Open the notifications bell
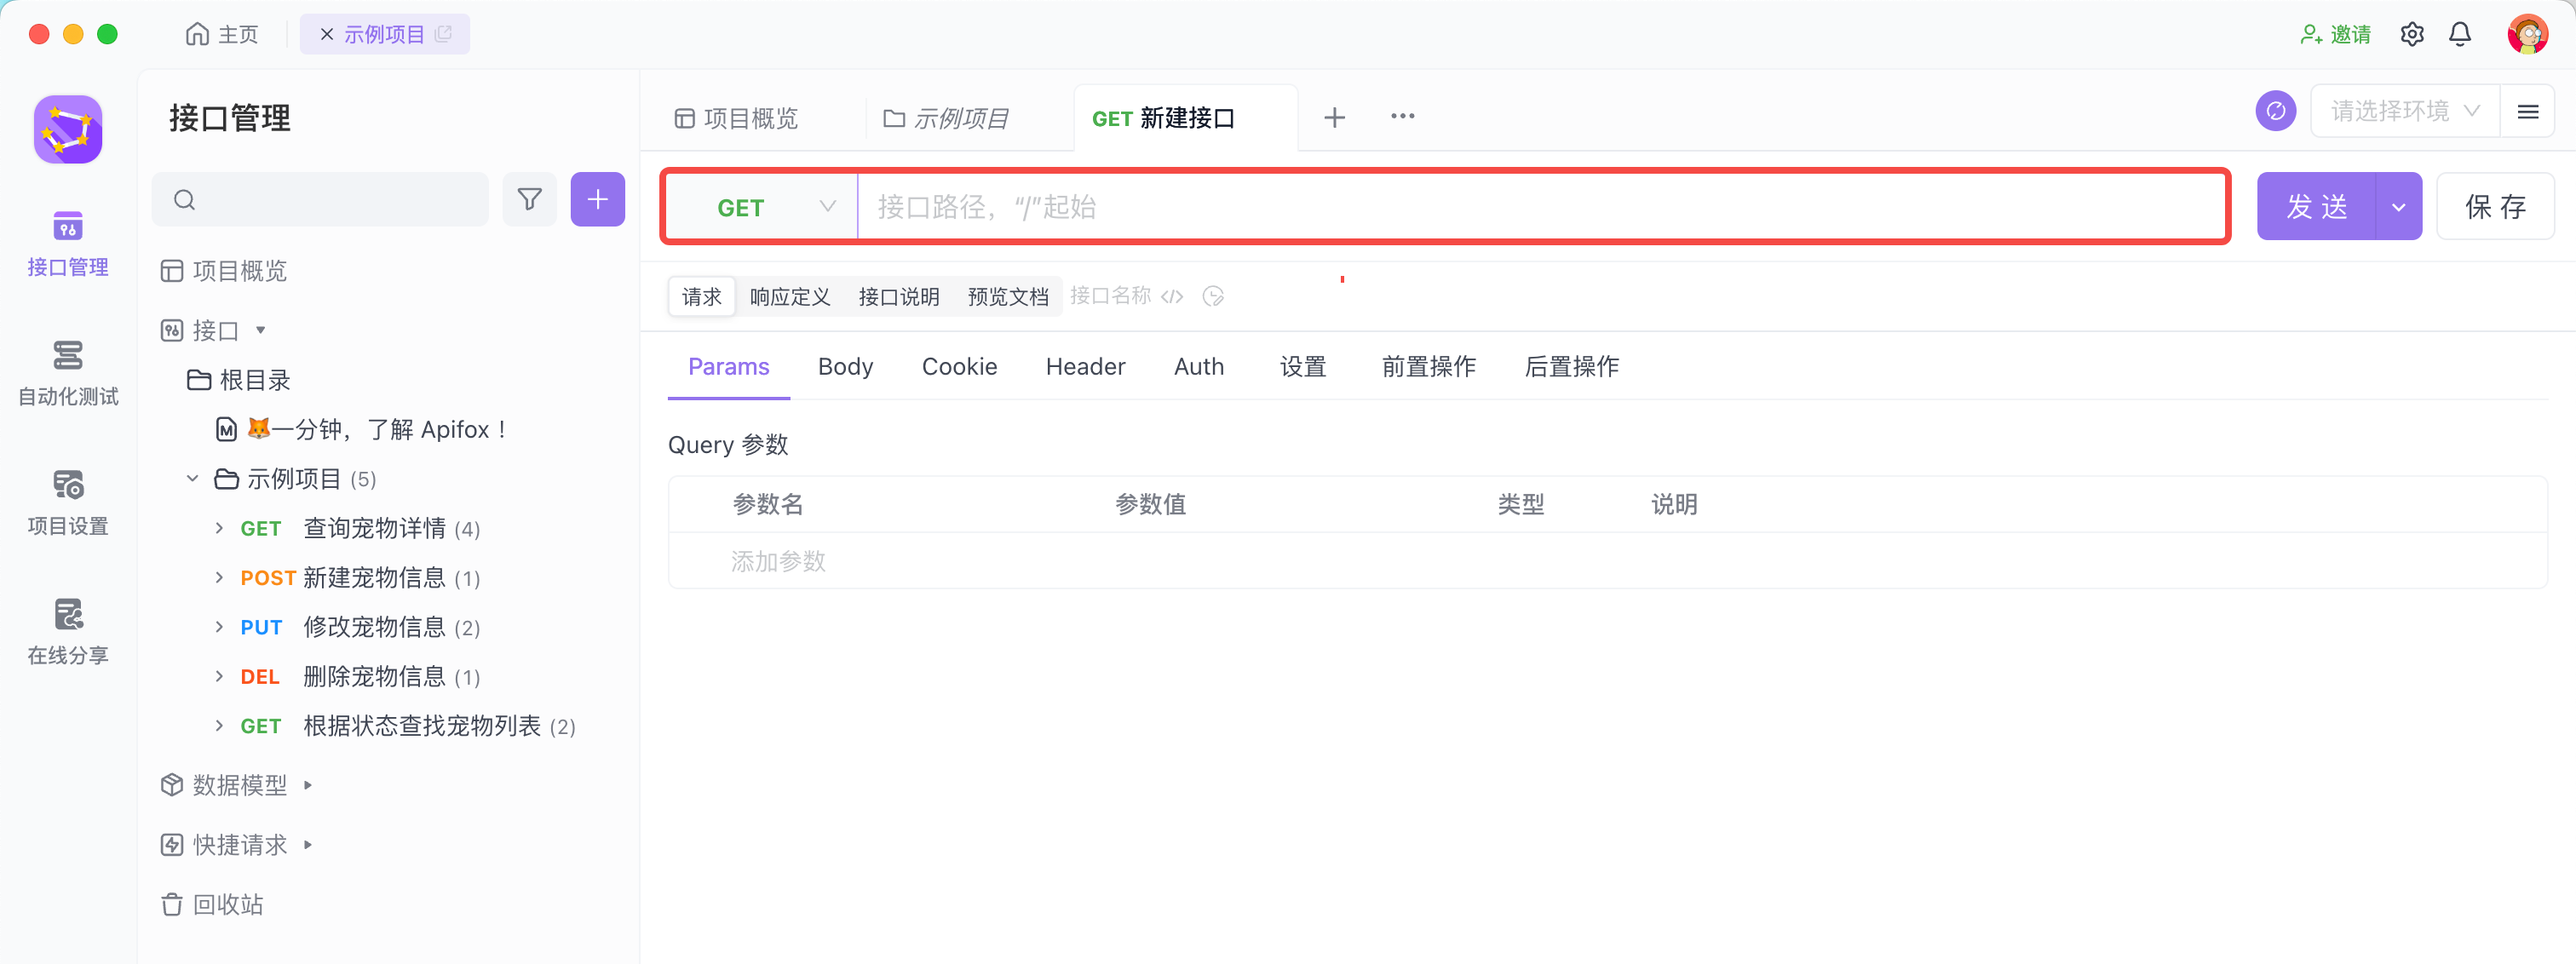The height and width of the screenshot is (964, 2576). 2459,34
